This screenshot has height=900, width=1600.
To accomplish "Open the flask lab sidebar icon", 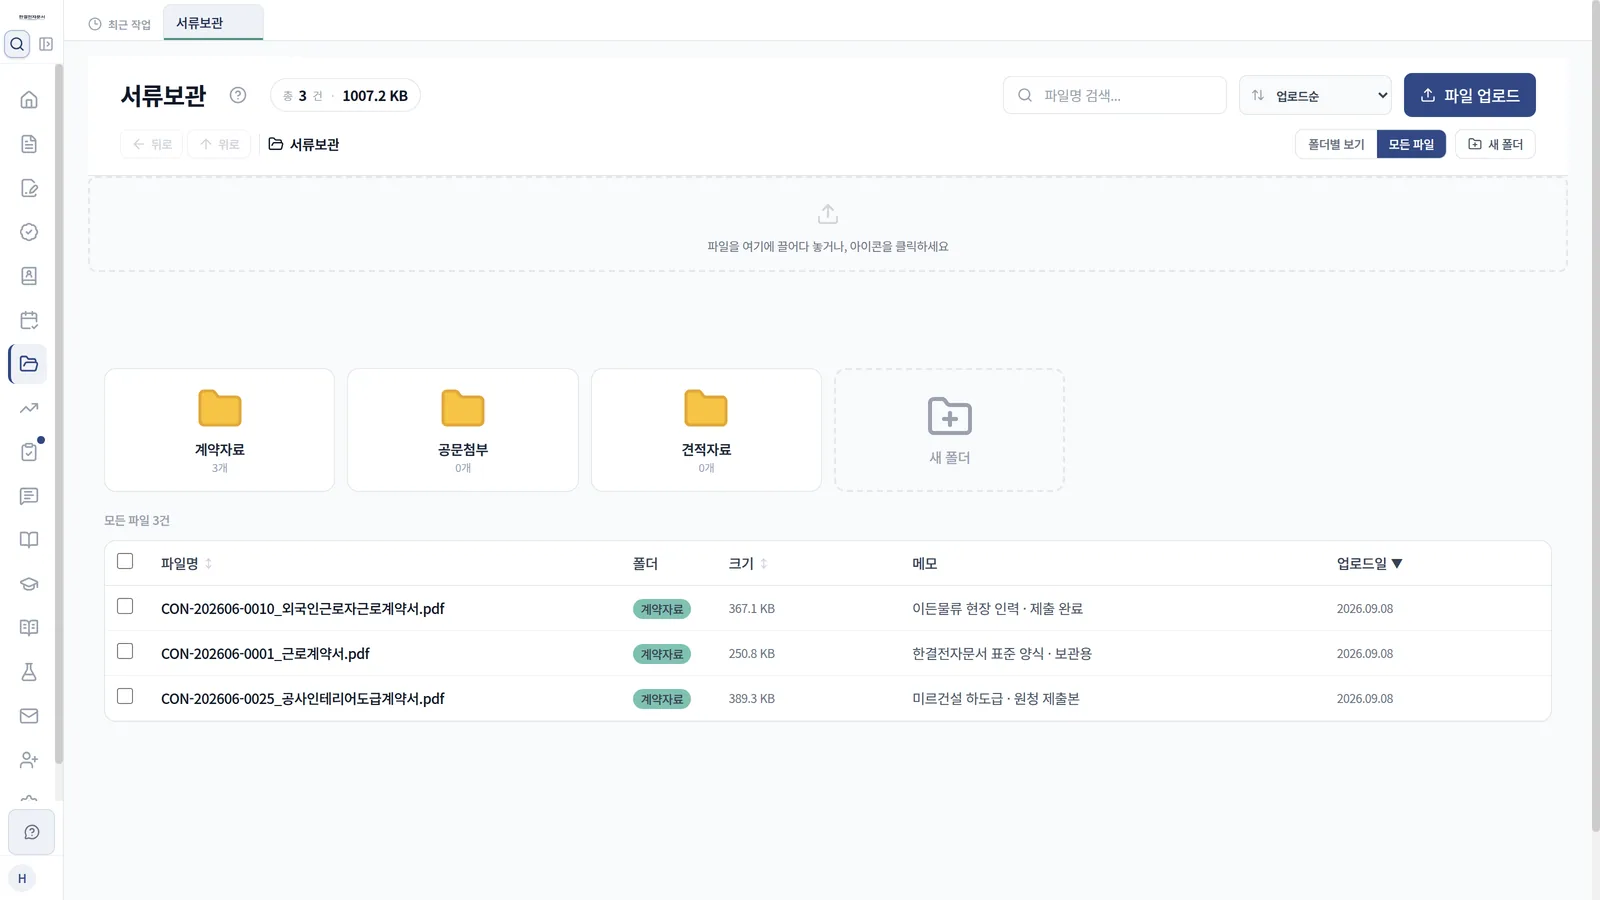I will [29, 672].
